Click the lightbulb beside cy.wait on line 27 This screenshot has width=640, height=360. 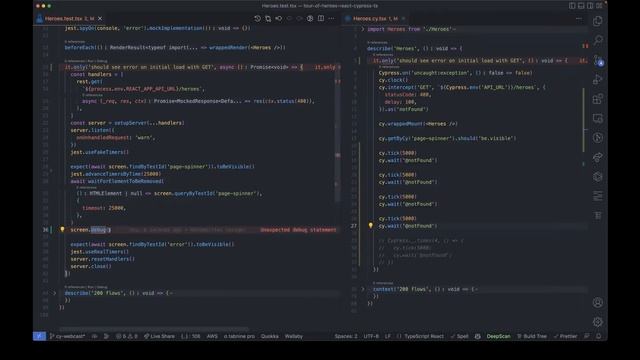coord(371,225)
